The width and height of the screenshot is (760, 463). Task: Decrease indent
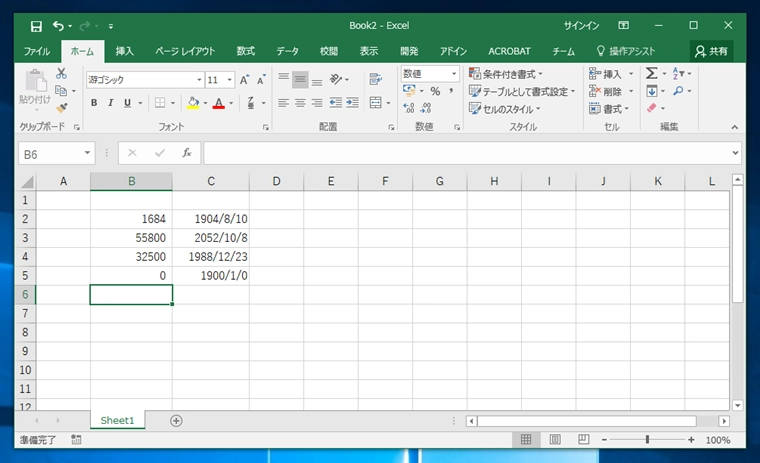click(335, 103)
